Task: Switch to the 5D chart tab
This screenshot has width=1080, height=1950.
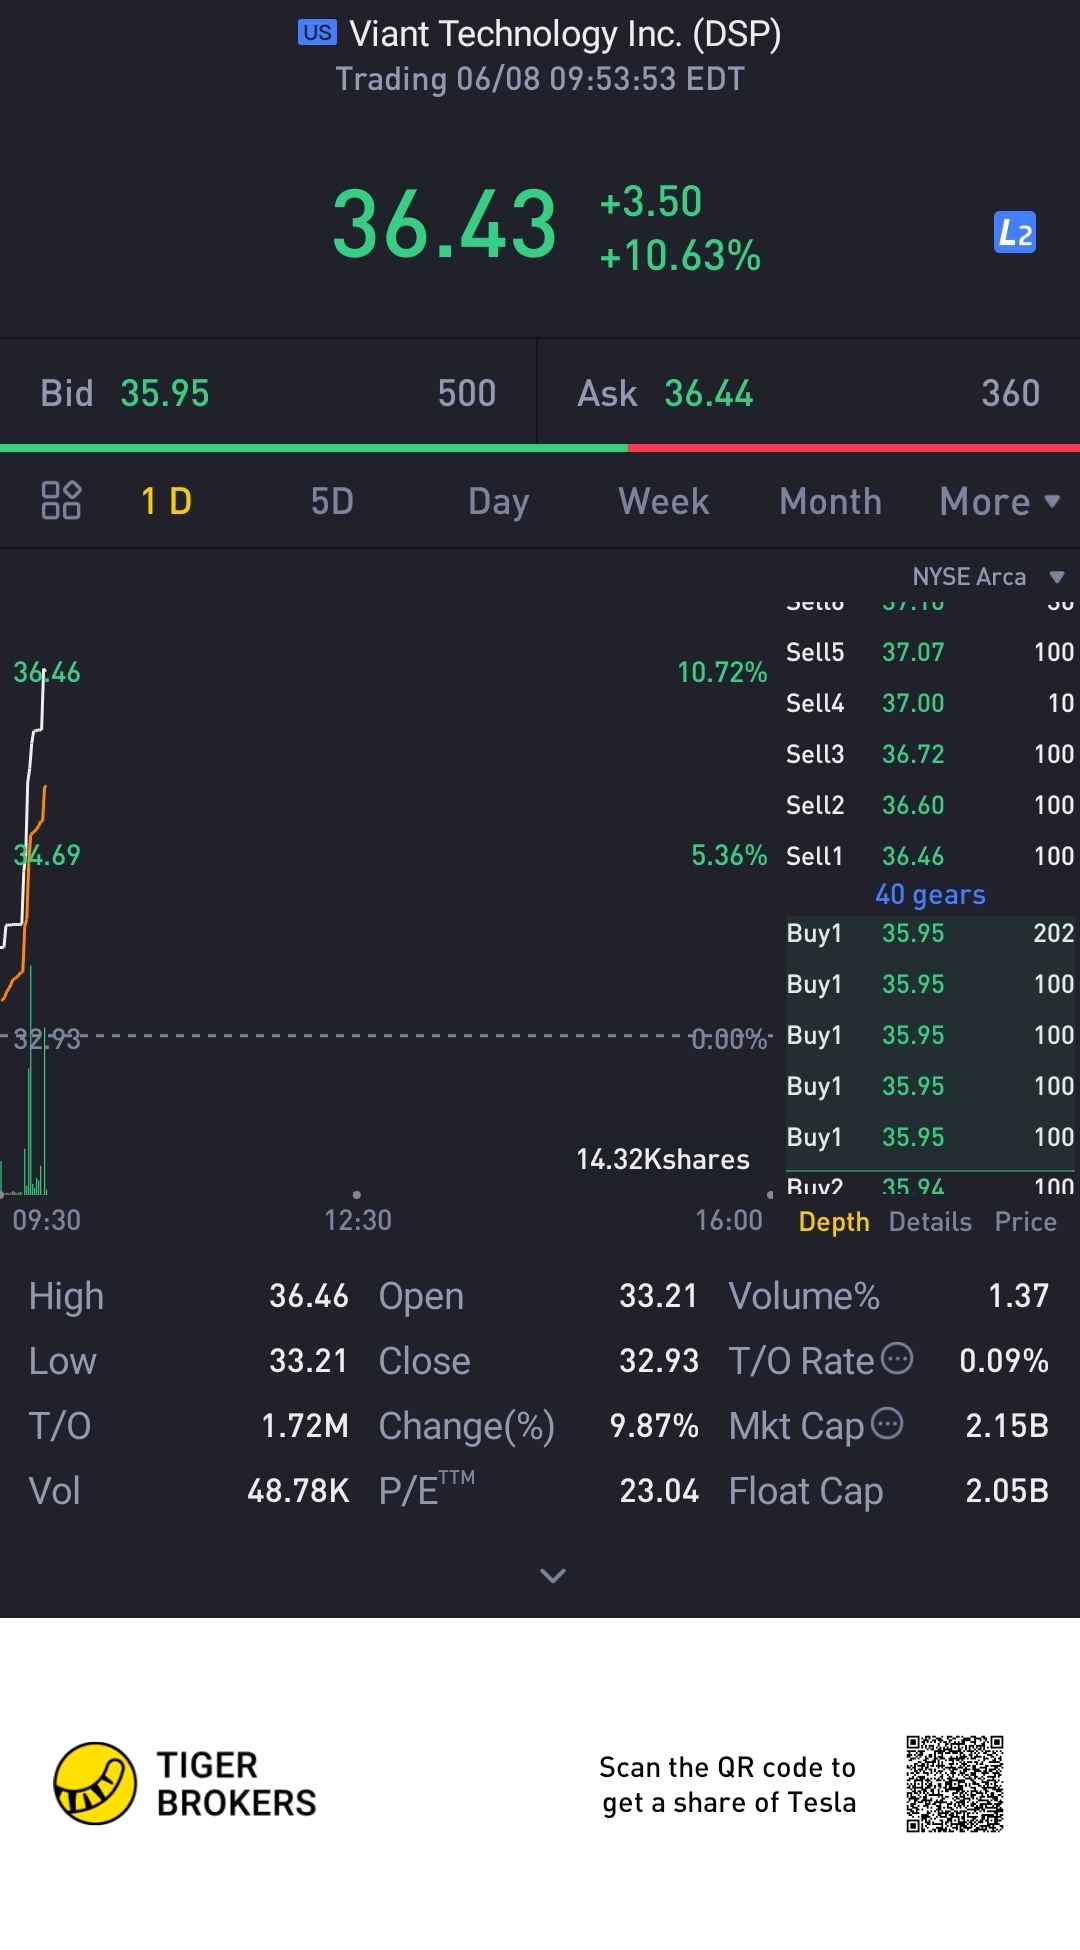Action: 332,501
